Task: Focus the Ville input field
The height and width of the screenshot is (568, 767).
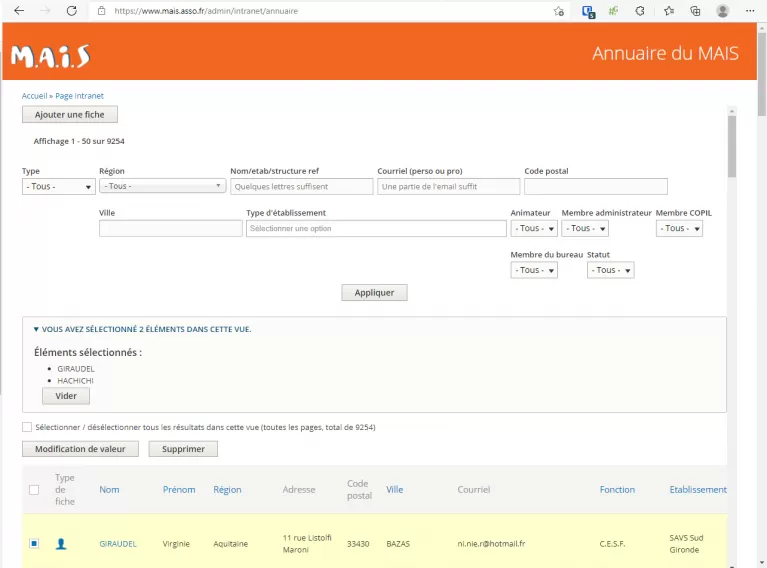Action: point(171,228)
